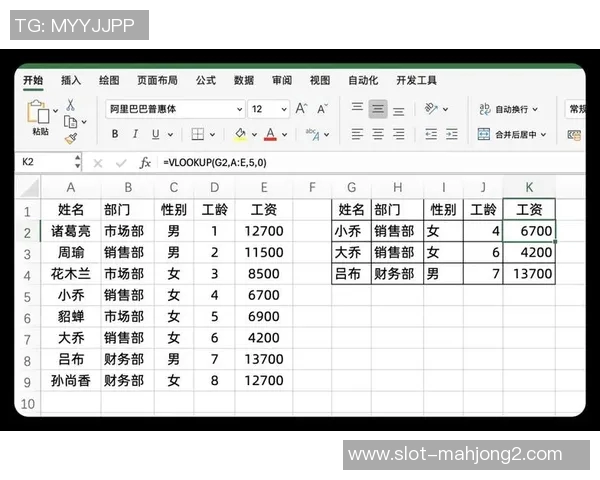
Task: Click the Align Right icon
Action: [x=398, y=134]
